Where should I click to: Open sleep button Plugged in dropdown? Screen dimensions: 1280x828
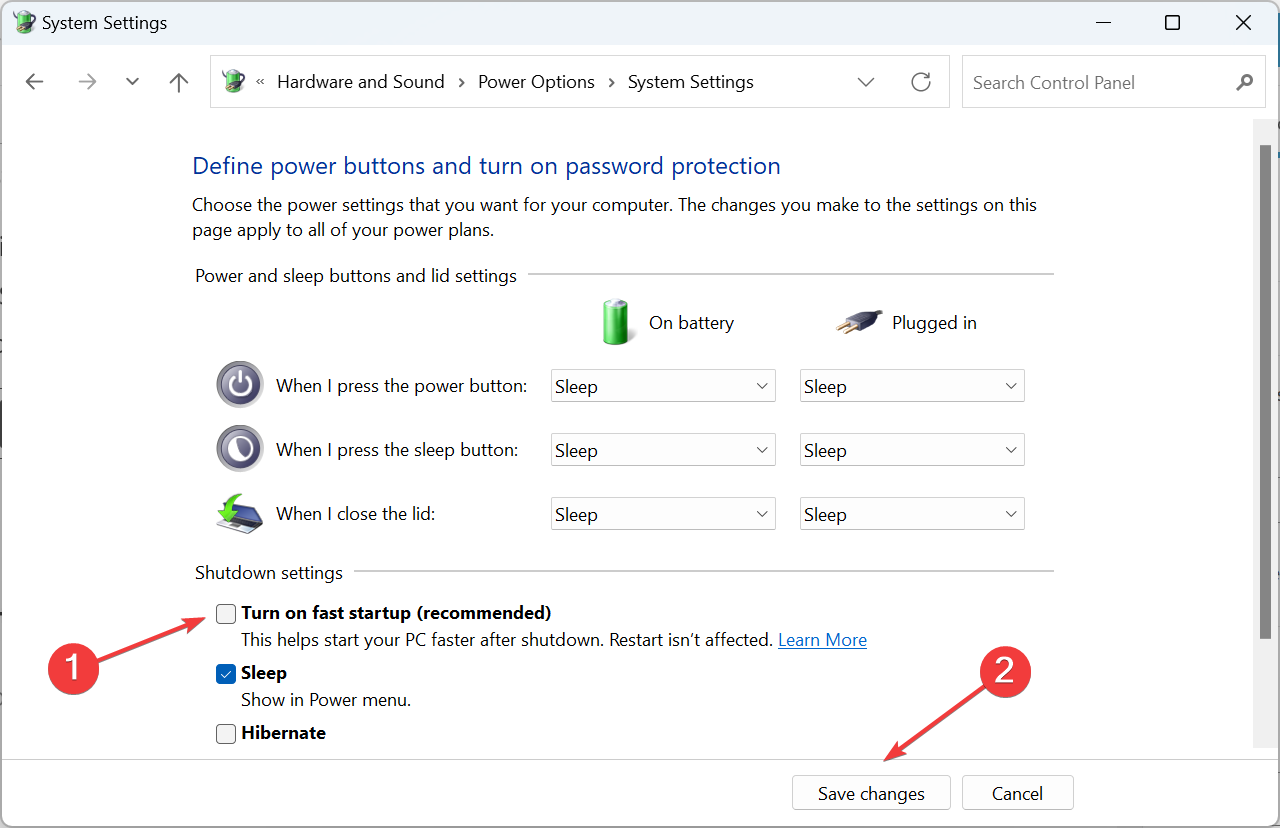(x=912, y=450)
